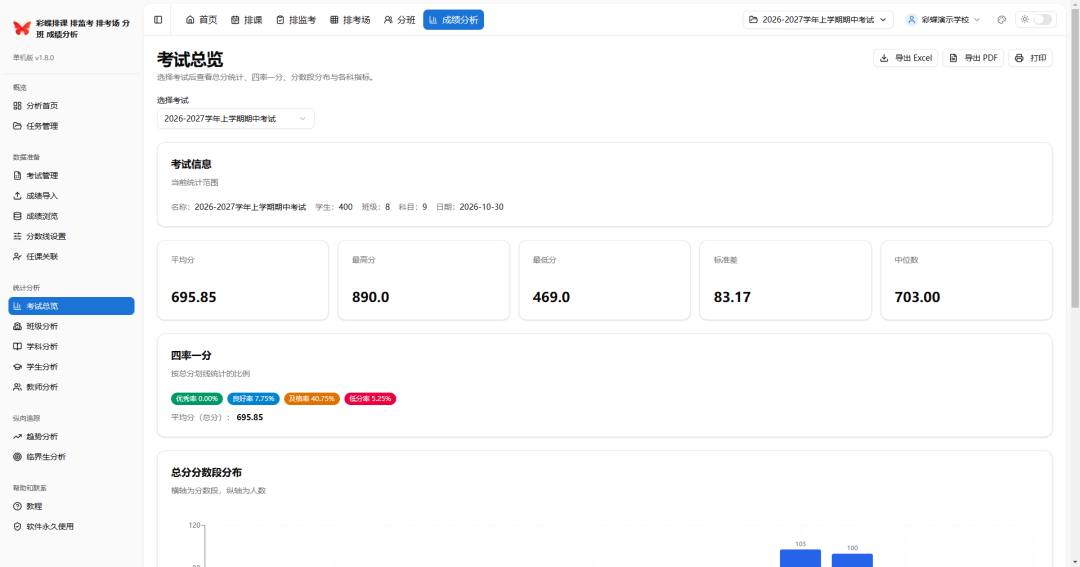This screenshot has height=567, width=1080.
Task: Switch to the 排考场 tab
Action: pos(350,20)
